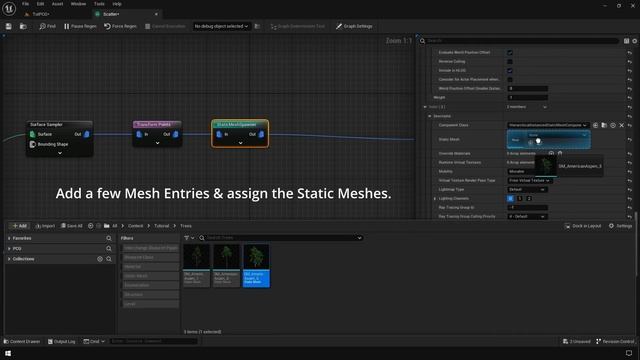Click the clear X icon next to Component Class

pyautogui.click(x=622, y=125)
